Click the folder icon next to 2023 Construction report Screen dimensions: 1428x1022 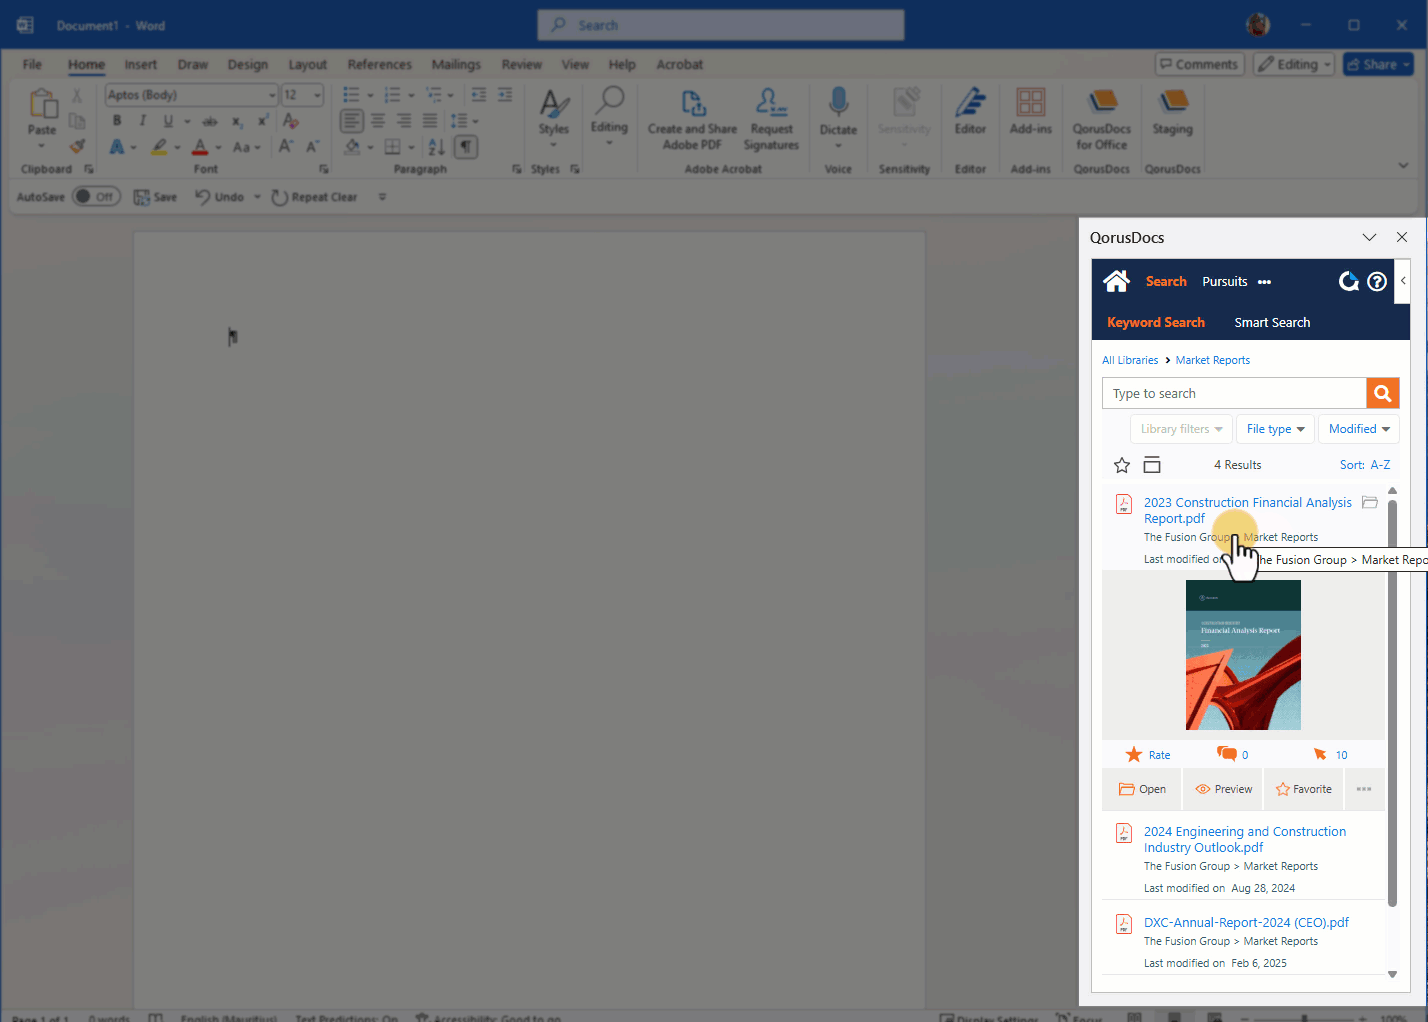tap(1370, 502)
